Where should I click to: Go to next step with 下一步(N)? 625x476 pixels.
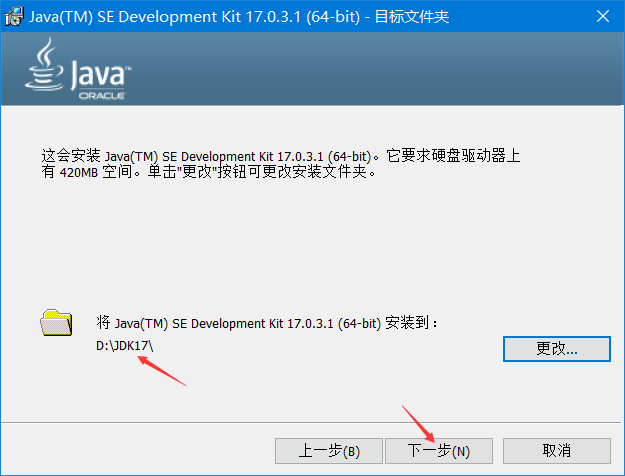tap(439, 451)
